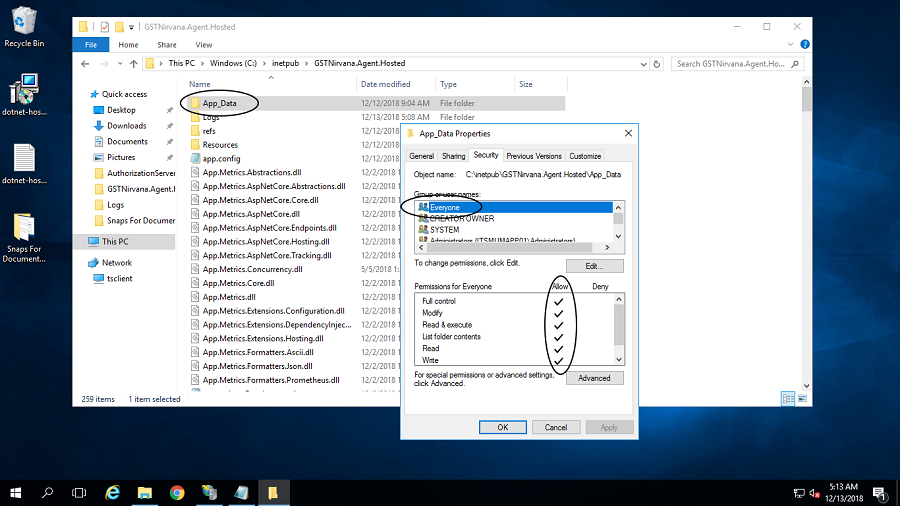Open Pictures in navigation pane

point(121,157)
